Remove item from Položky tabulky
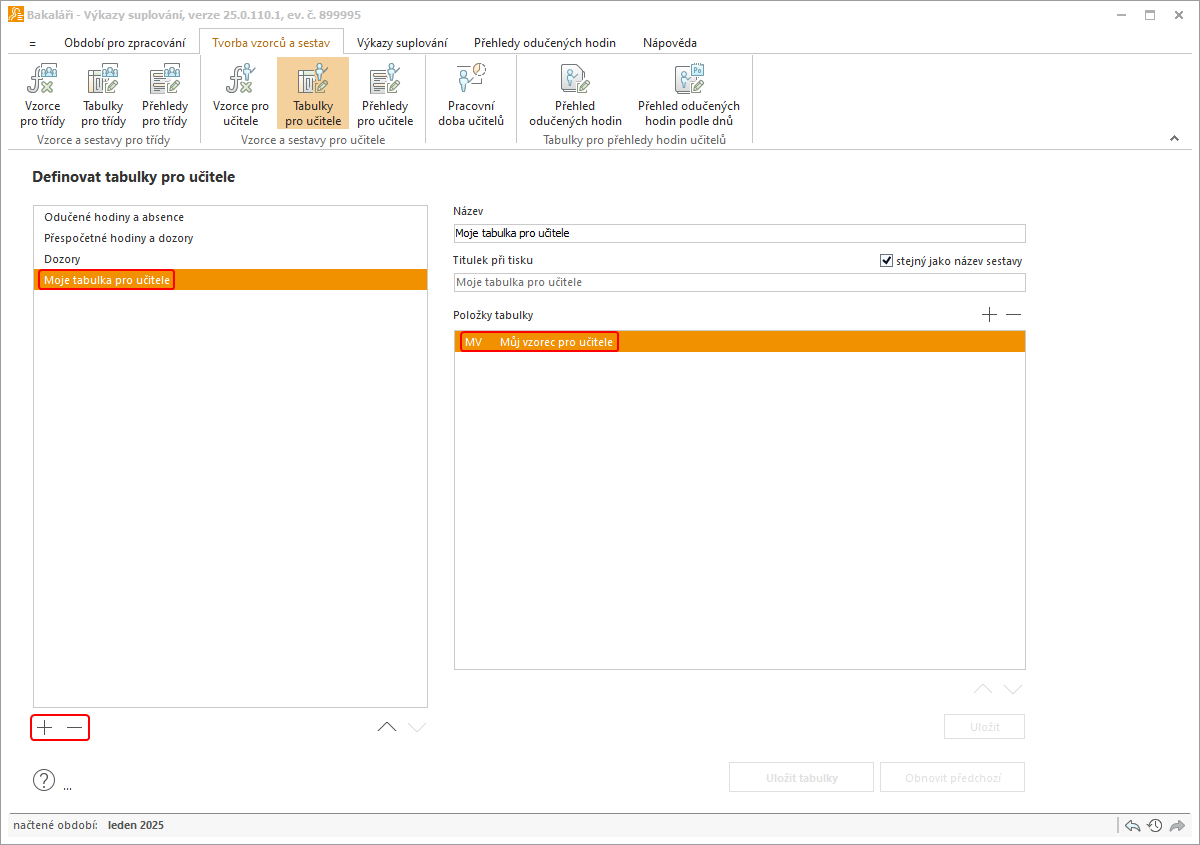Image resolution: width=1200 pixels, height=845 pixels. tap(1014, 315)
